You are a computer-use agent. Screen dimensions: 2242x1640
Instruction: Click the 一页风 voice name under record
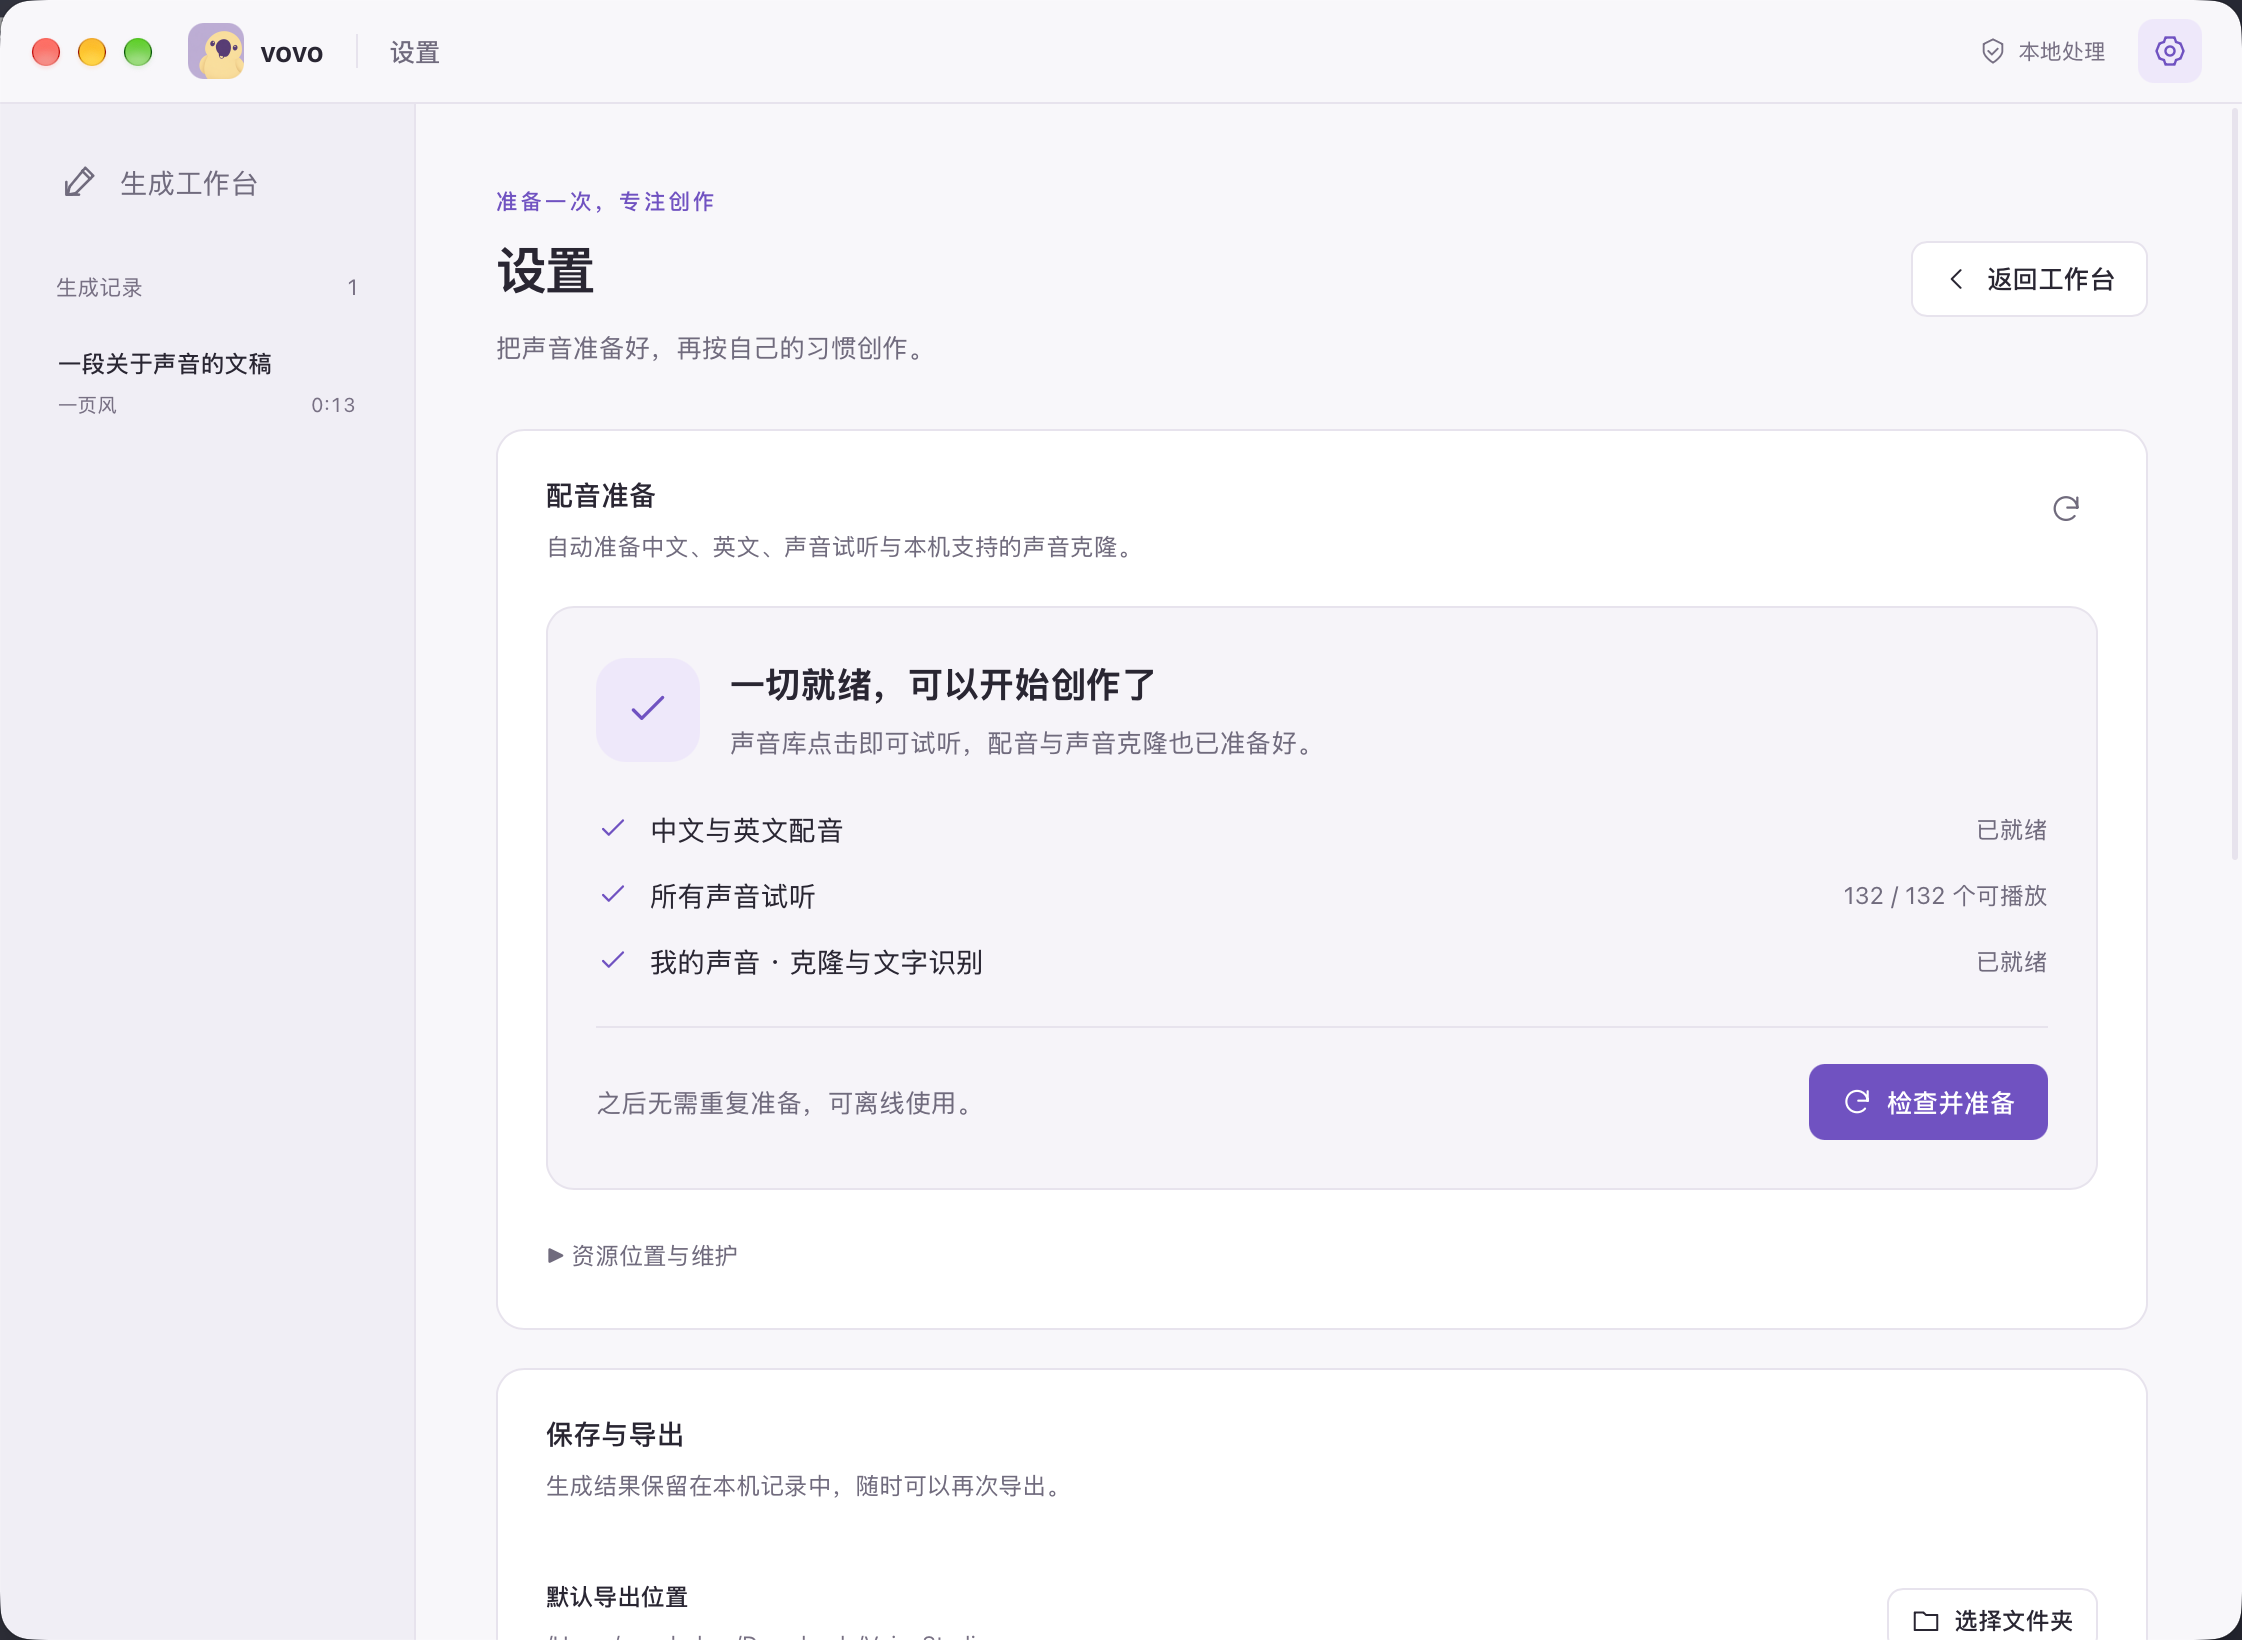coord(87,405)
